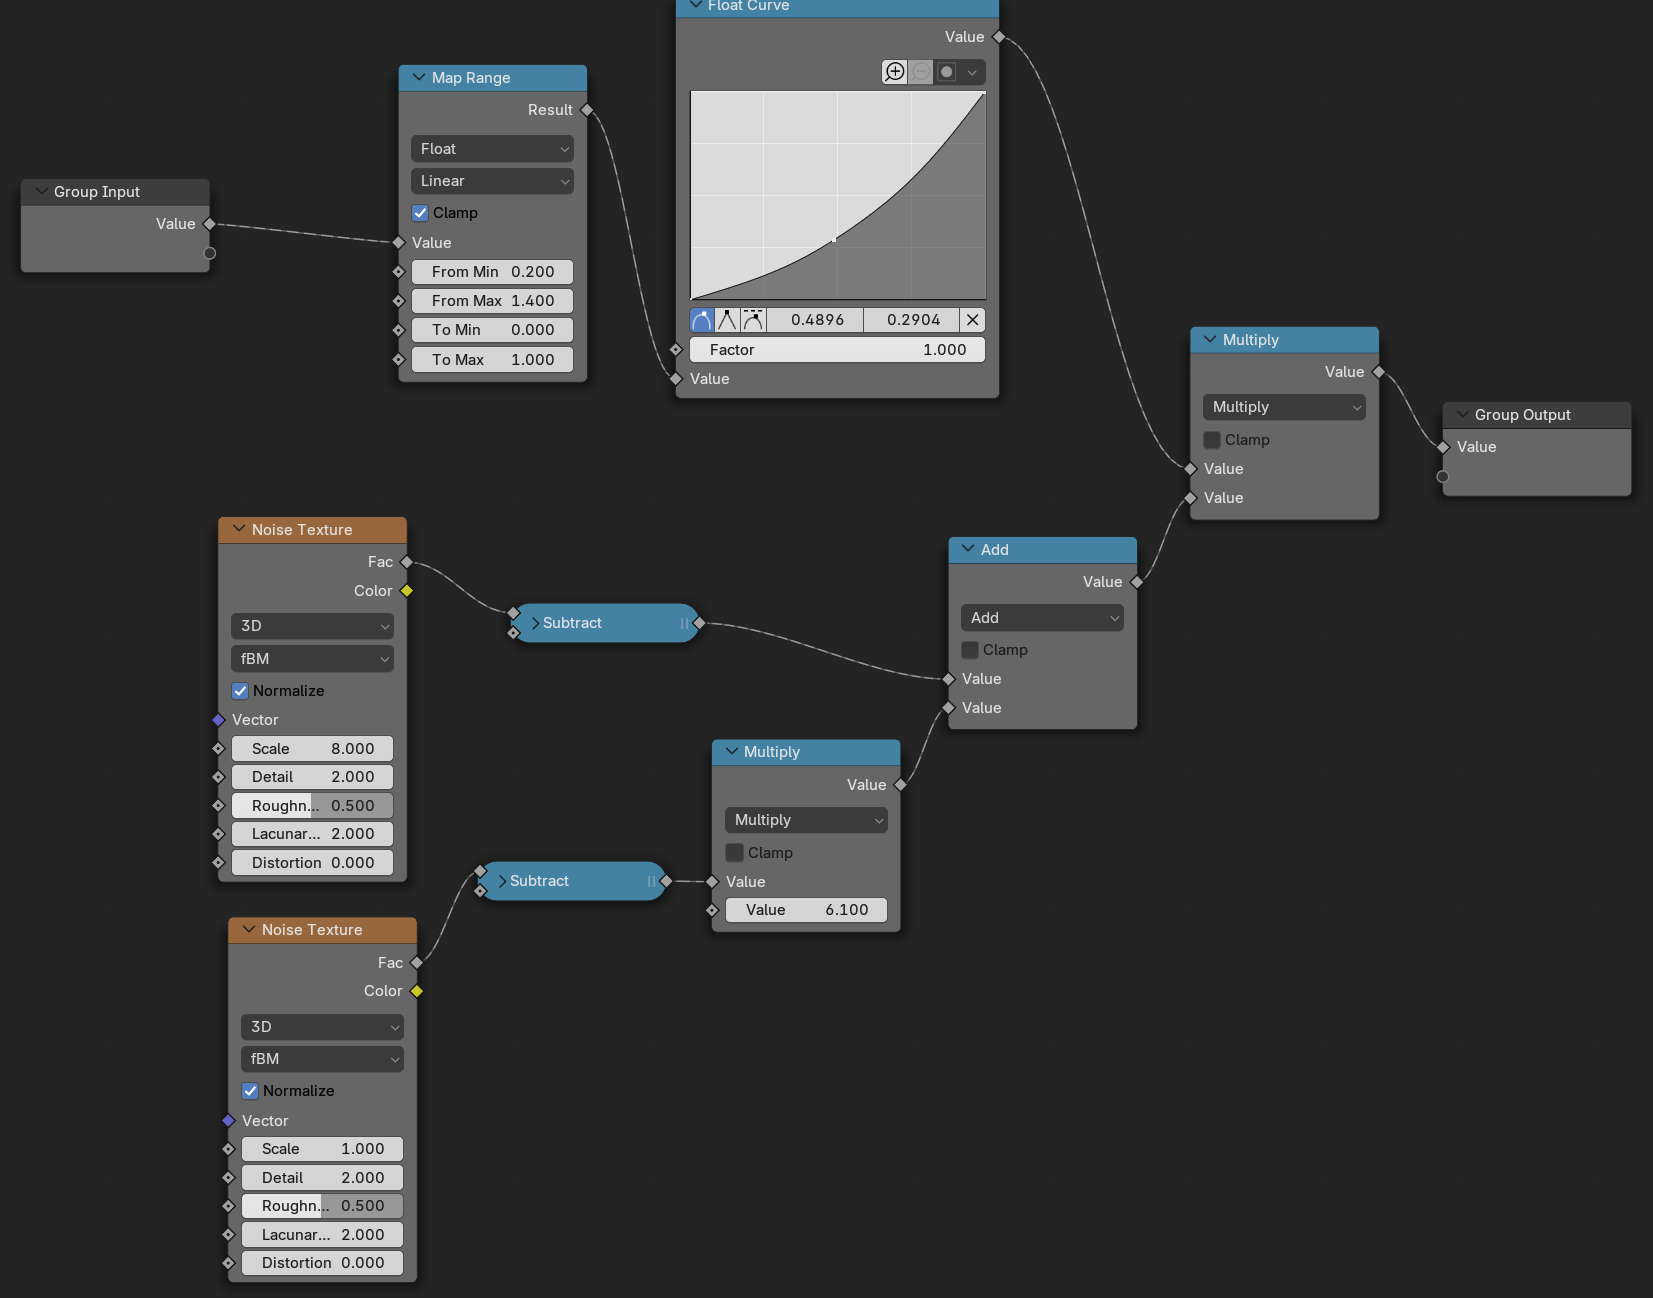Select the auto clamped handle icon
Screen dimensions: 1653x1298
click(x=753, y=320)
